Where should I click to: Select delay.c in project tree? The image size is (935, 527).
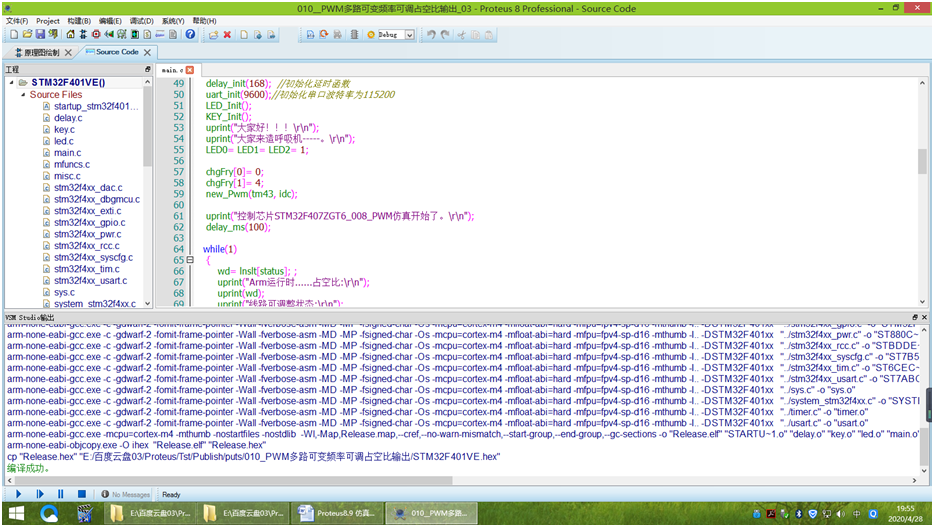68,118
